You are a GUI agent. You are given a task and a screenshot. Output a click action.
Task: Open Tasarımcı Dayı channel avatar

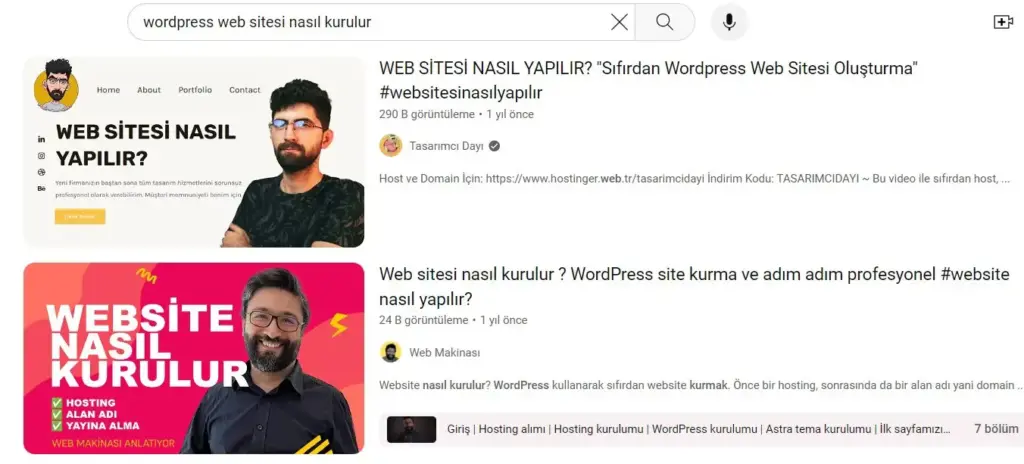click(x=391, y=146)
